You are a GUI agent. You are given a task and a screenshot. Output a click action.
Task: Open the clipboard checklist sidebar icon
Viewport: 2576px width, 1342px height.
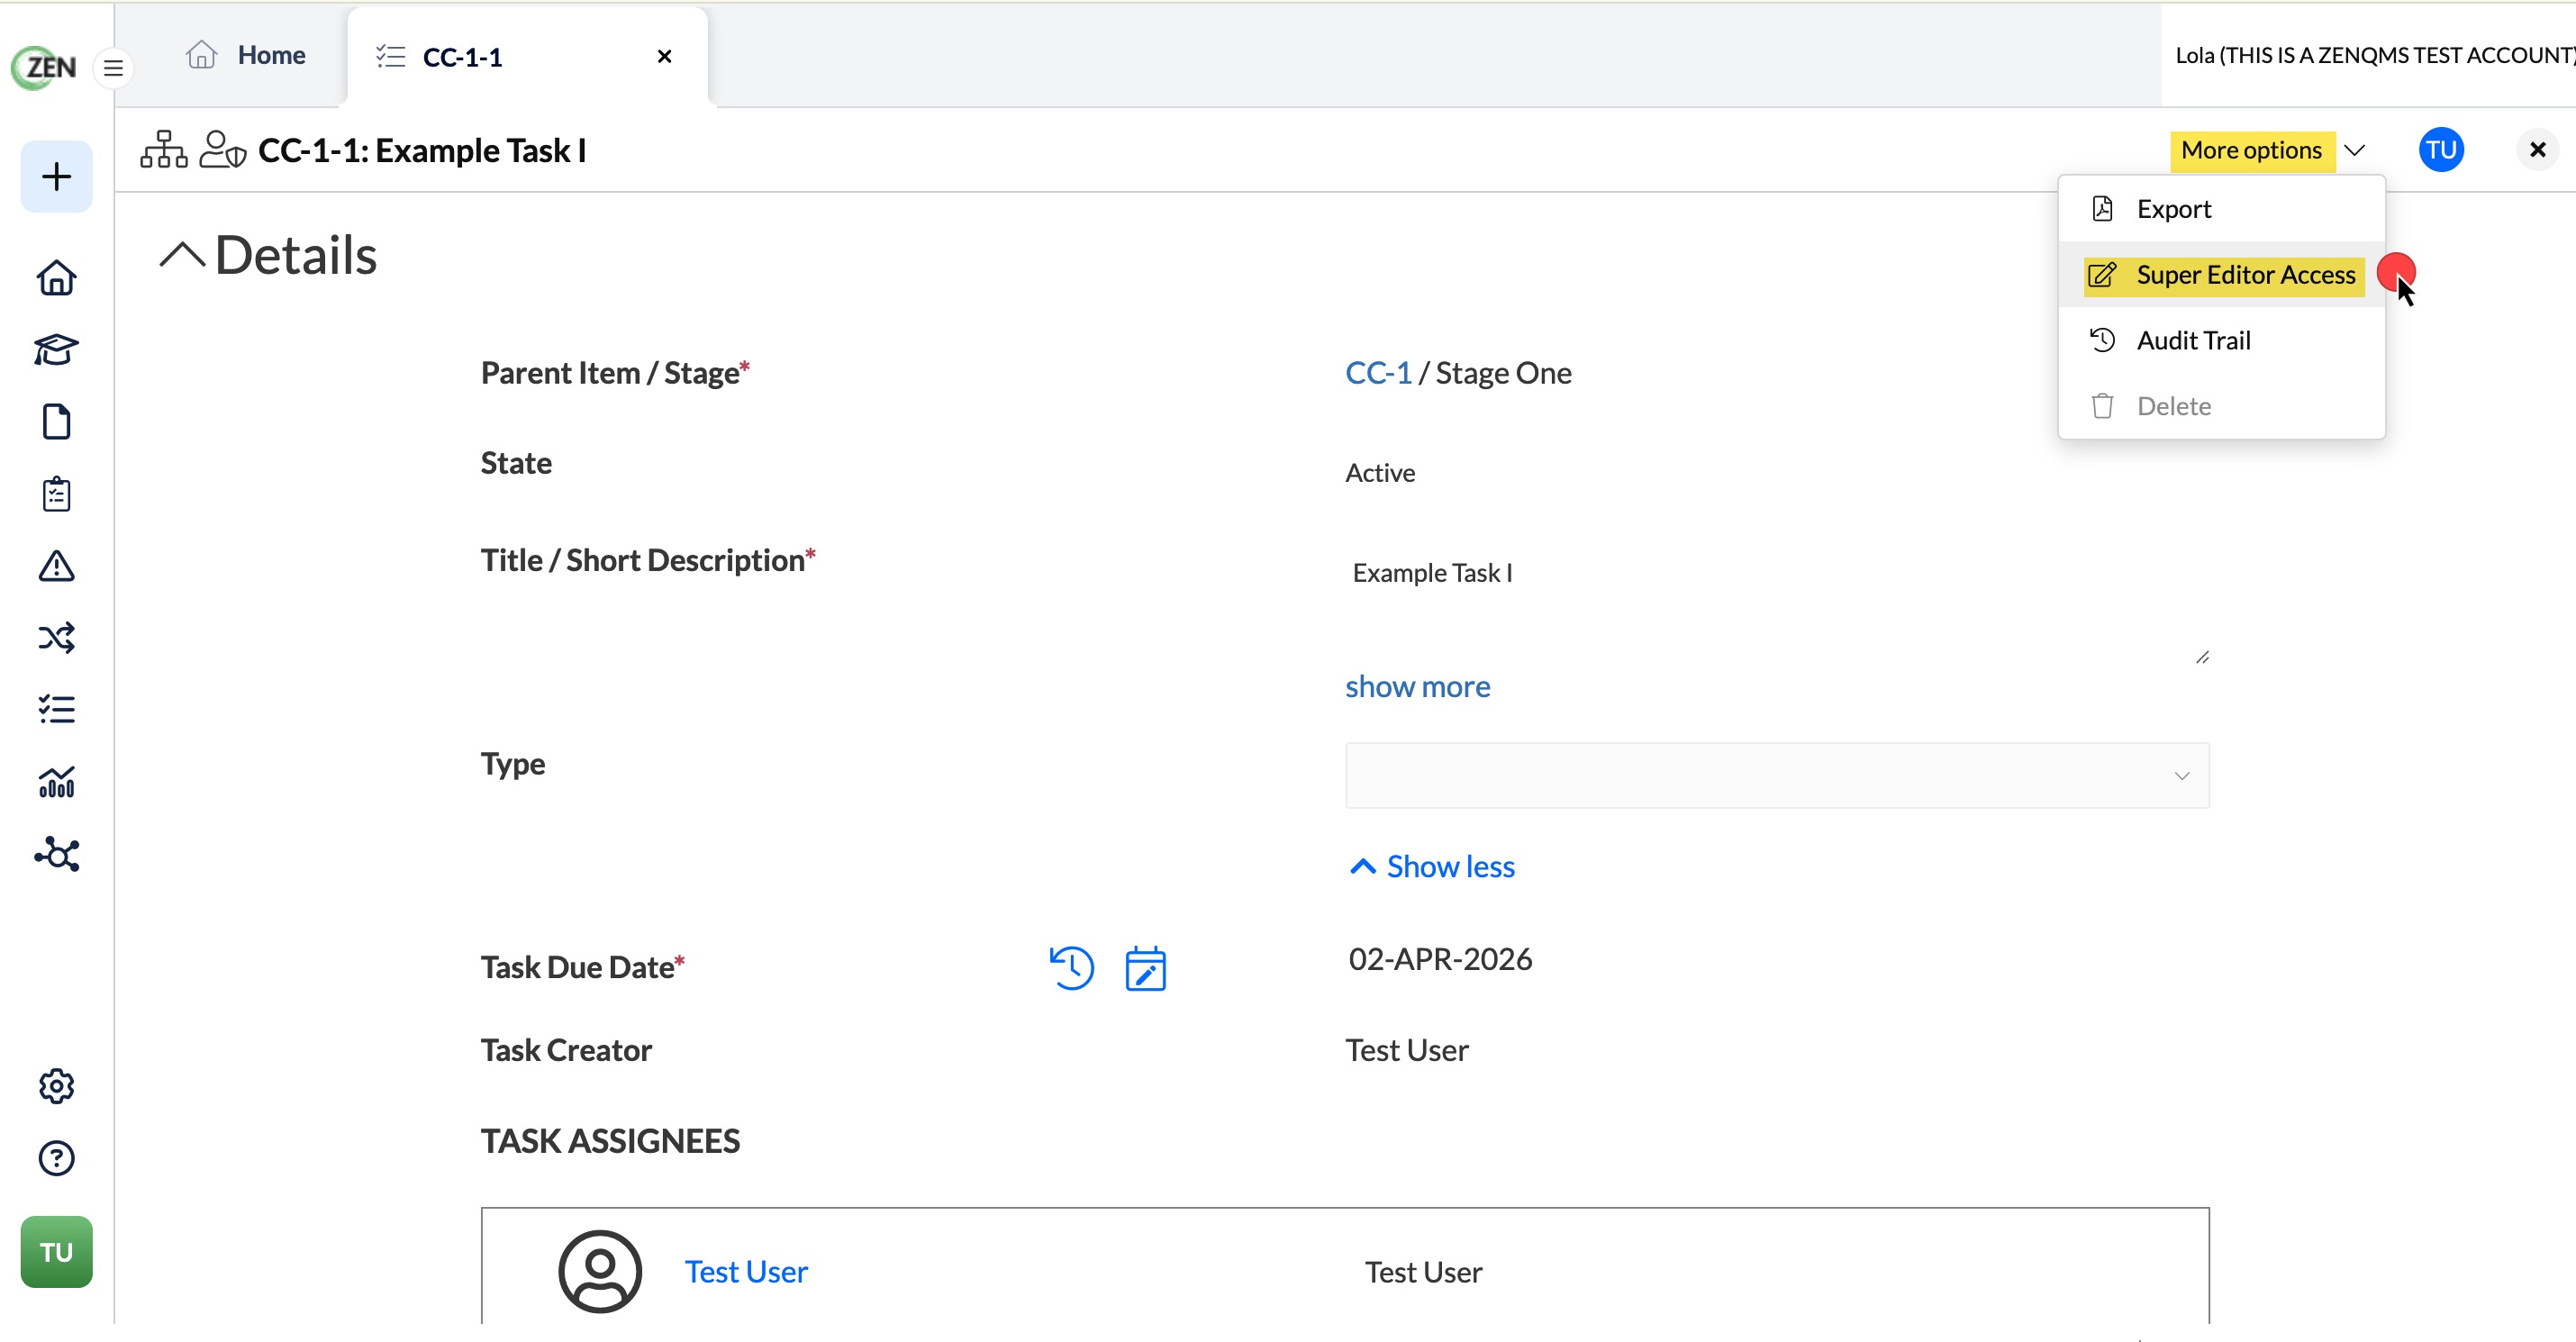(56, 494)
